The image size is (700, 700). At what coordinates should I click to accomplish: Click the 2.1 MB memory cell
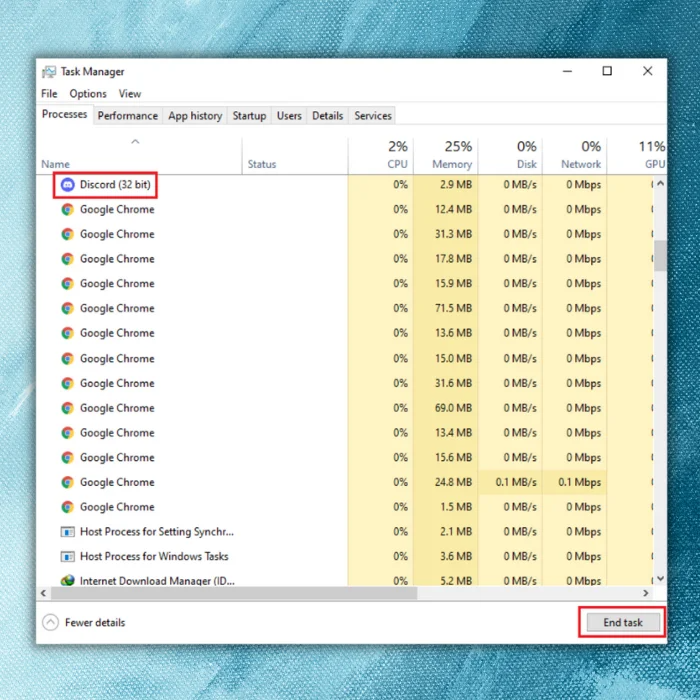[446, 532]
